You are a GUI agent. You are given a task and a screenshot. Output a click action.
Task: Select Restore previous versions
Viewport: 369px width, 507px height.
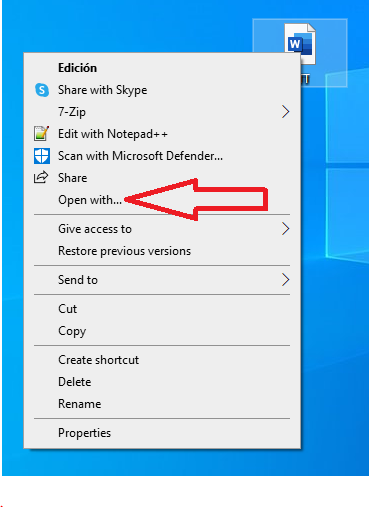162,251
